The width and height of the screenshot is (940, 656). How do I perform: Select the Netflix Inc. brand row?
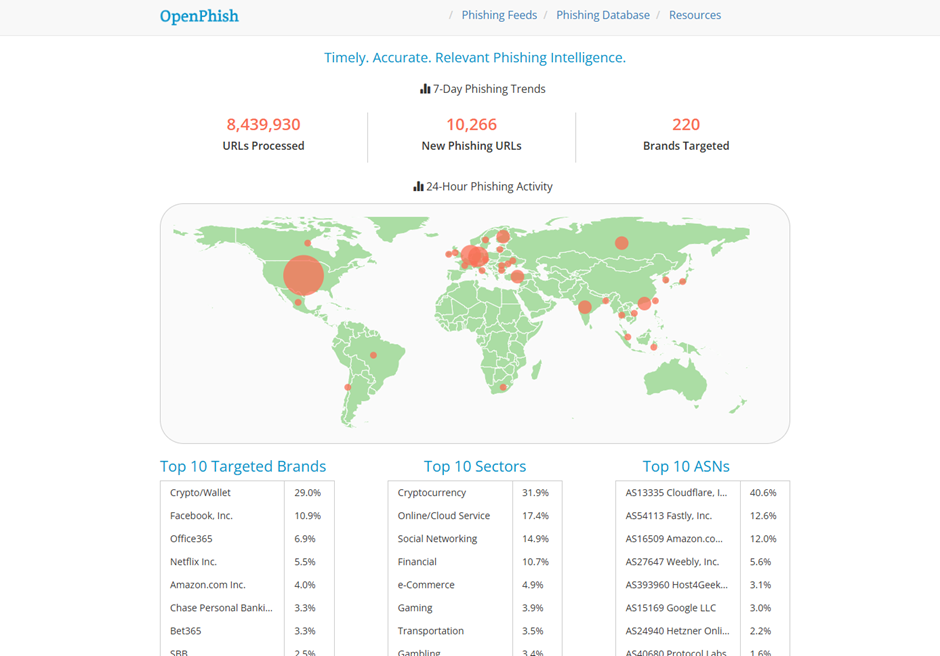click(247, 562)
